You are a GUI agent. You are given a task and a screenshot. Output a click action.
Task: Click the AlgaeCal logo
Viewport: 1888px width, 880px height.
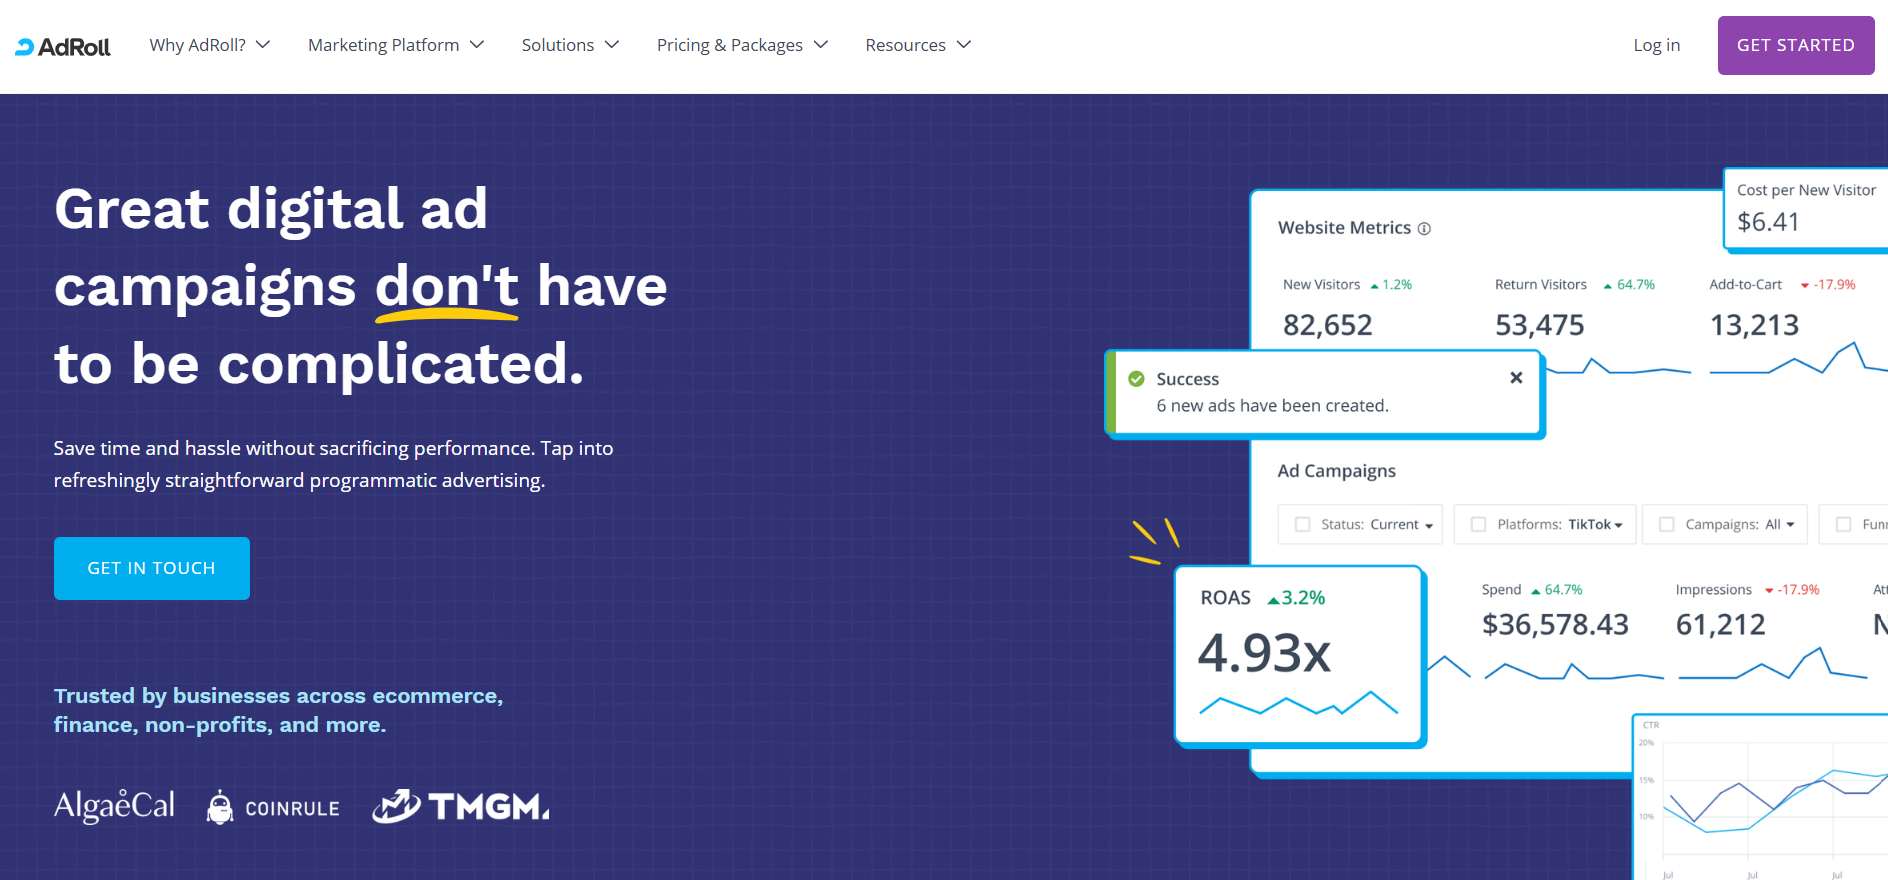114,806
